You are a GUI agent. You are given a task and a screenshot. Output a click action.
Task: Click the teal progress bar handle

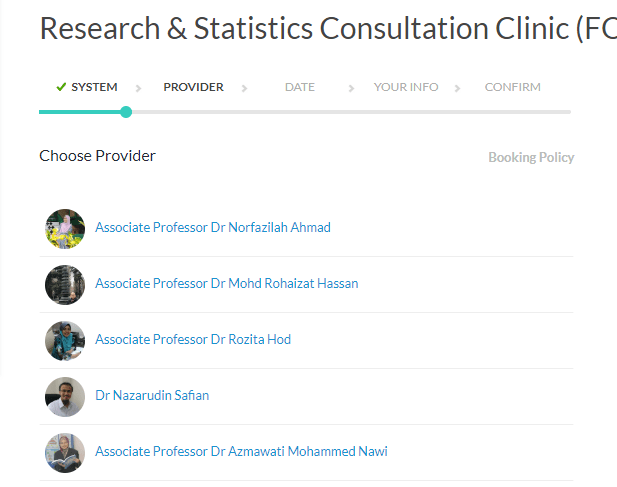(126, 112)
